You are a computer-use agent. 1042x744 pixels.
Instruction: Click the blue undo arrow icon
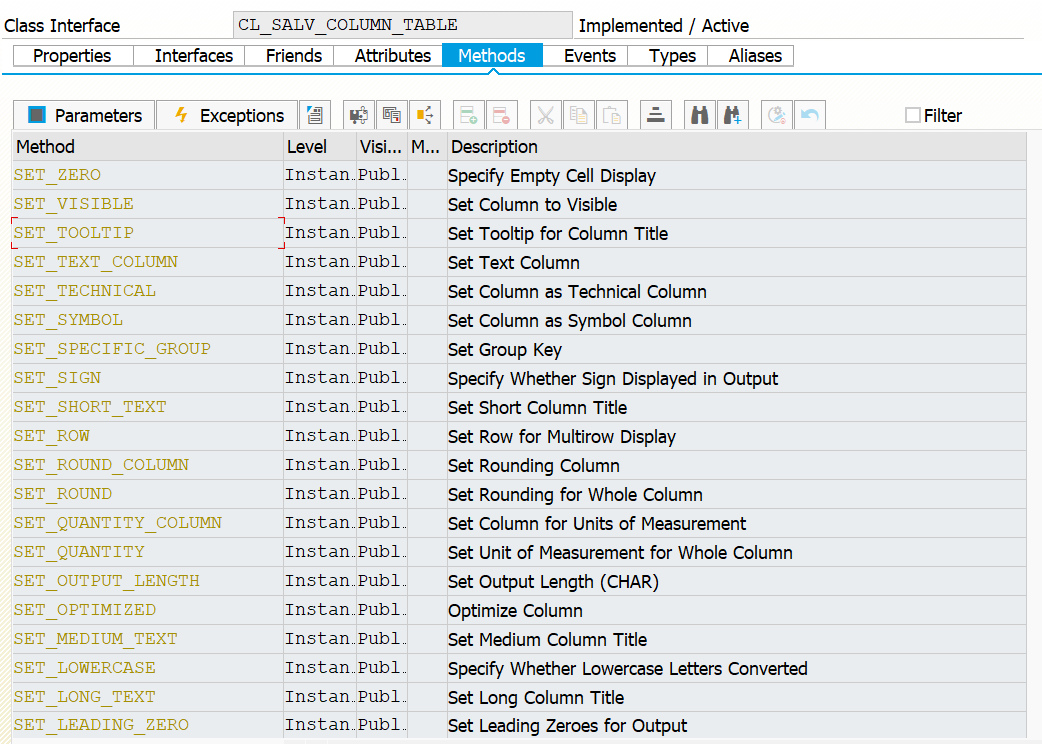click(810, 115)
